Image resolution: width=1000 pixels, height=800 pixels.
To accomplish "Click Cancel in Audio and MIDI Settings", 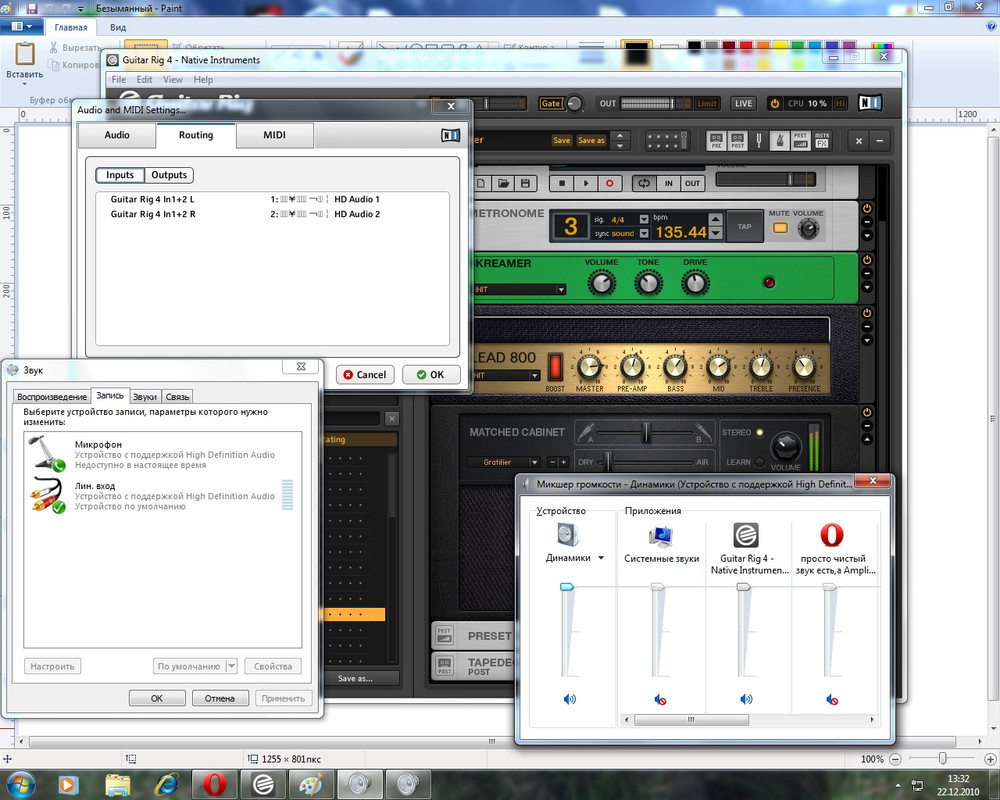I will pyautogui.click(x=365, y=374).
